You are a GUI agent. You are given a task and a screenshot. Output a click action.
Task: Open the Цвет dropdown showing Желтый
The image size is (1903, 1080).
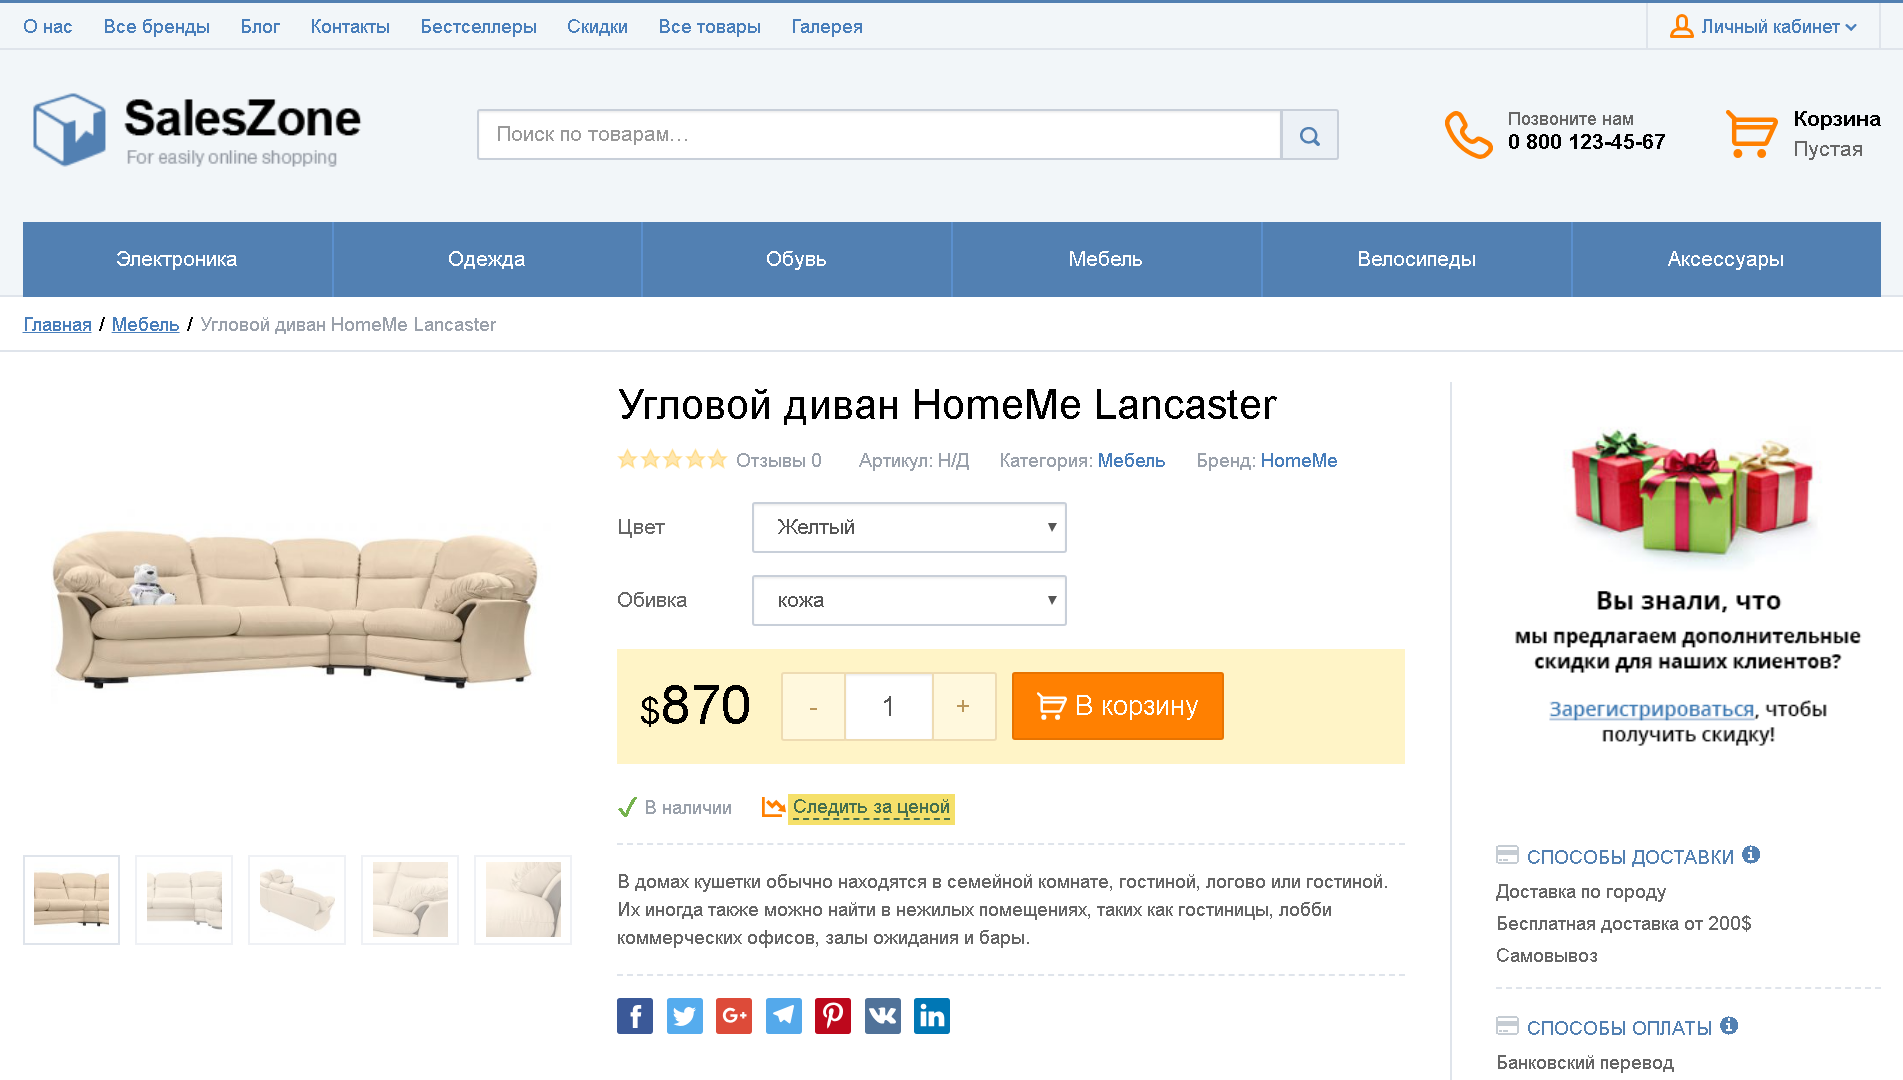click(x=909, y=527)
